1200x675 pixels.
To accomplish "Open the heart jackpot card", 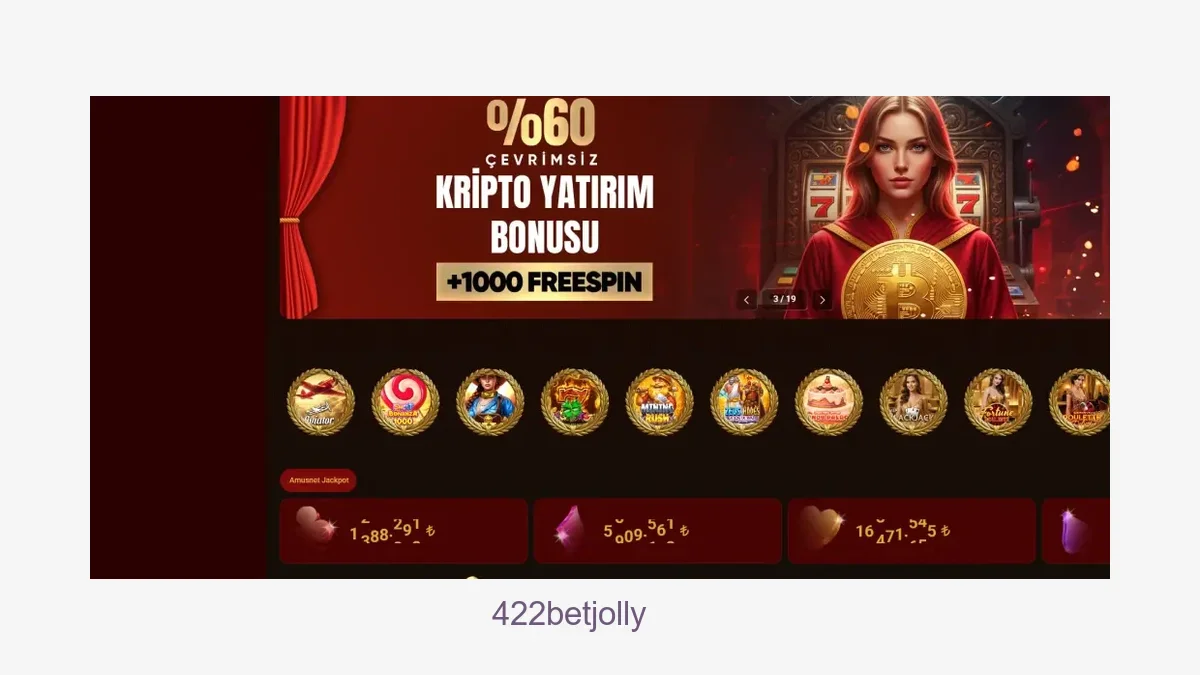I will click(404, 531).
